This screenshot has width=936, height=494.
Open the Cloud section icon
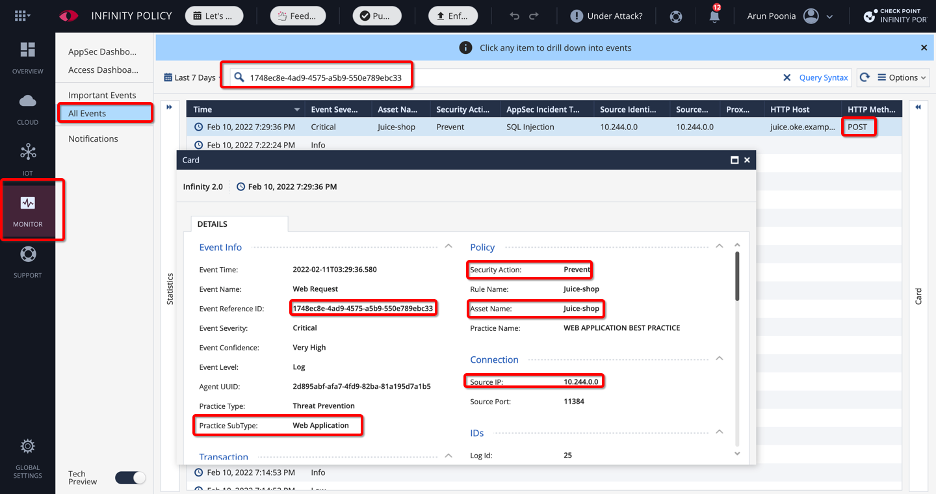[27, 105]
